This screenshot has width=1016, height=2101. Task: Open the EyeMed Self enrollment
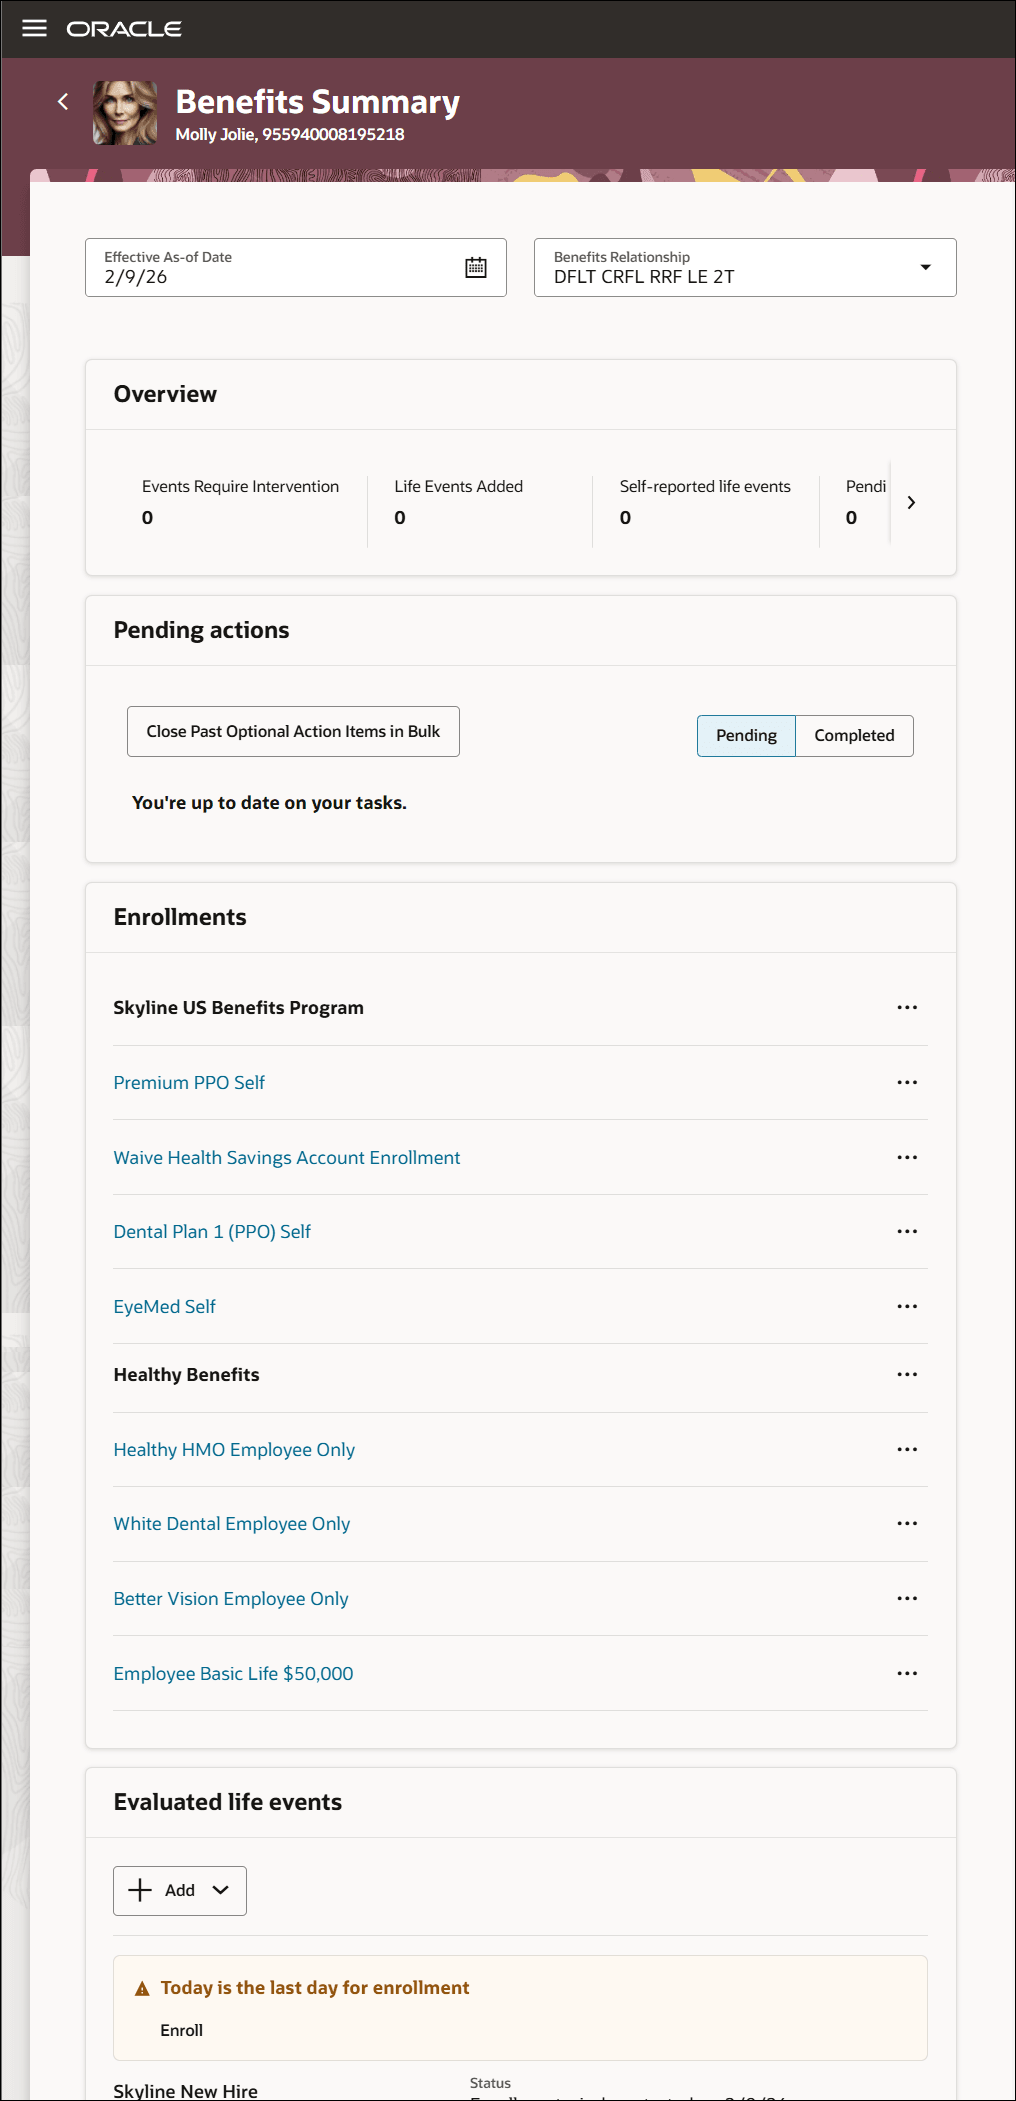164,1306
